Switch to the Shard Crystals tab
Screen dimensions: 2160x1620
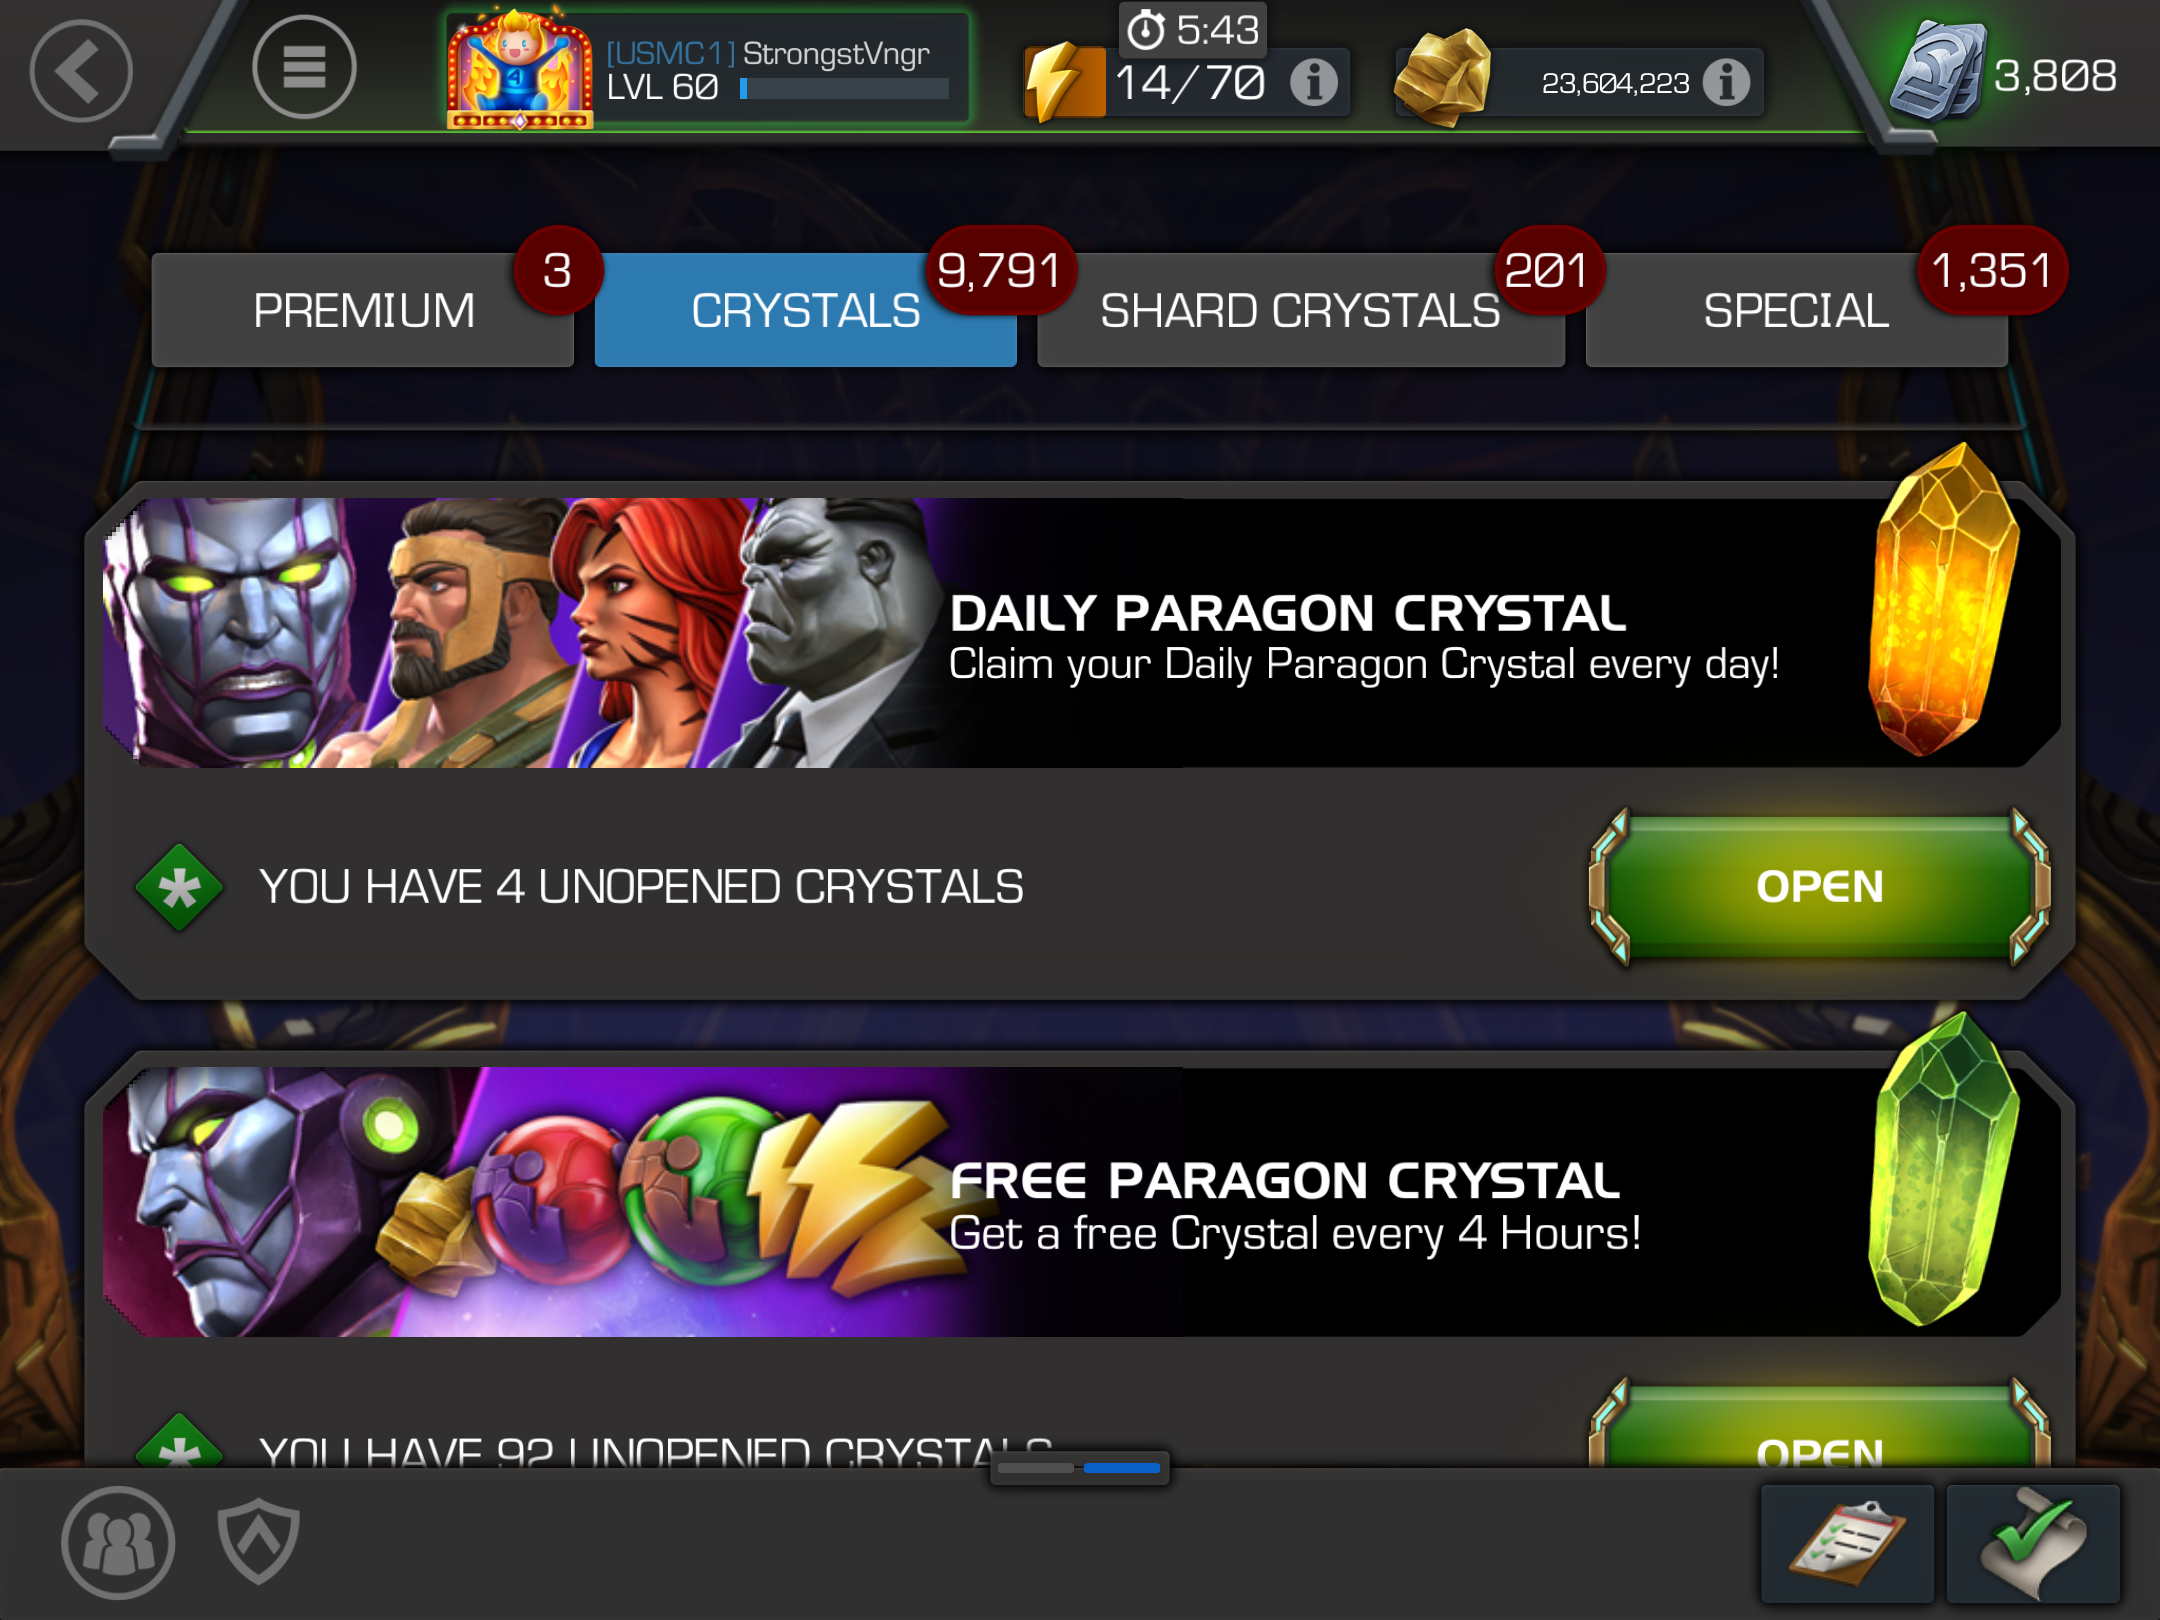pyautogui.click(x=1300, y=310)
